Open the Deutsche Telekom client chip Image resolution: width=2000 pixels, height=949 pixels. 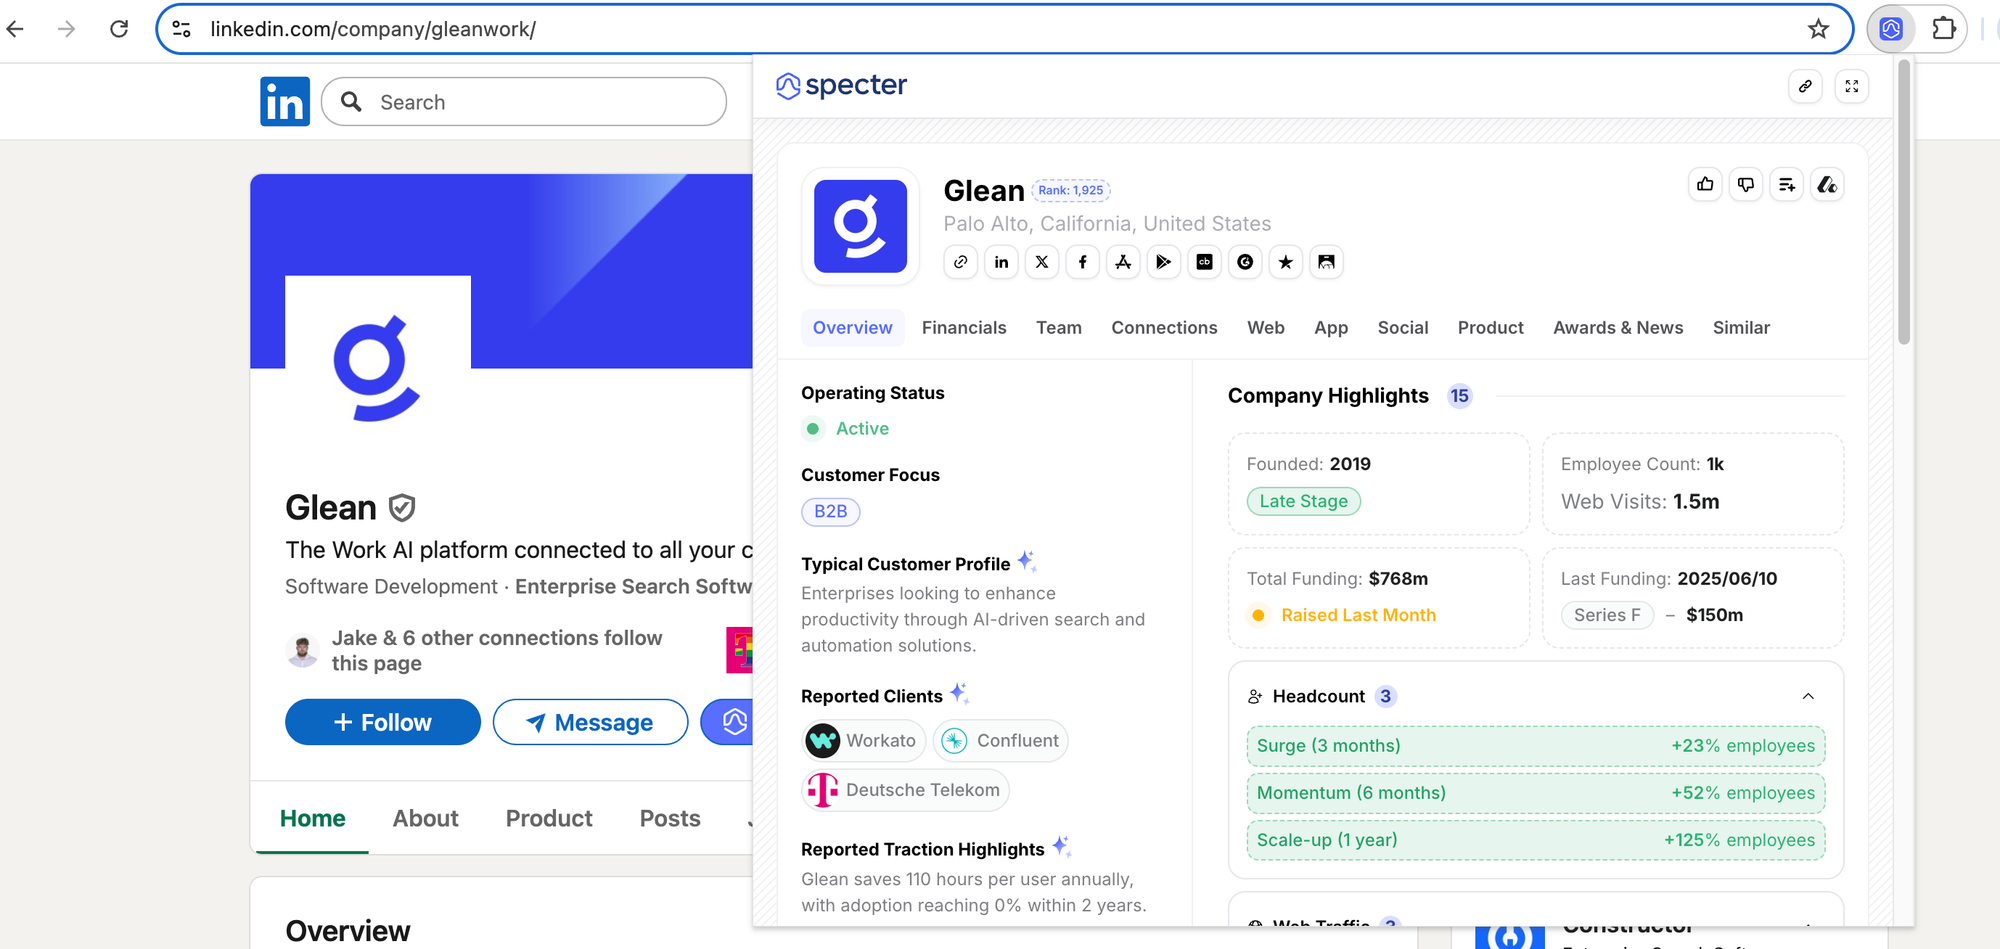pos(906,790)
